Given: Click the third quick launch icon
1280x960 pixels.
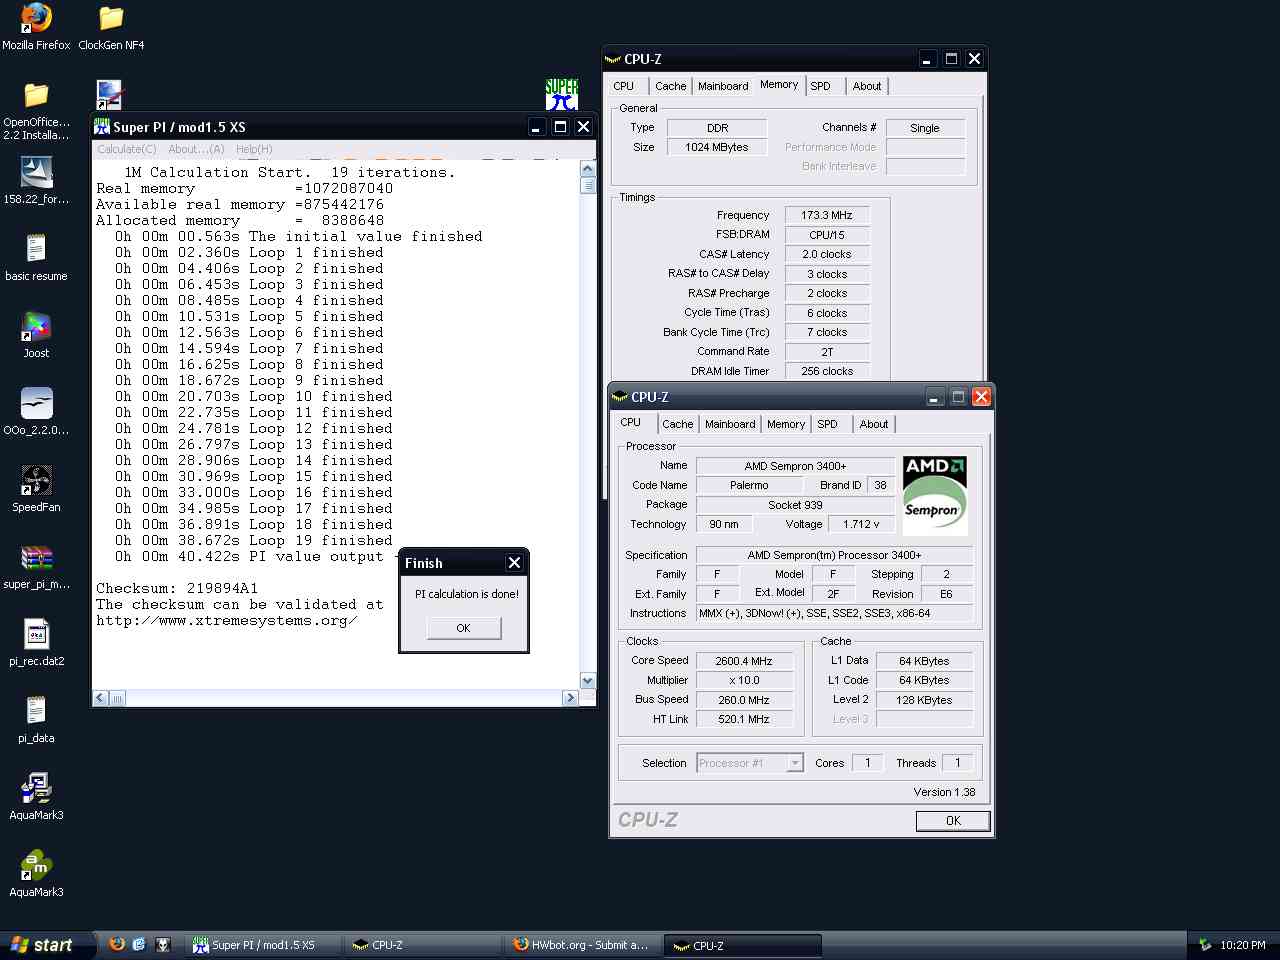Looking at the screenshot, I should pyautogui.click(x=163, y=944).
